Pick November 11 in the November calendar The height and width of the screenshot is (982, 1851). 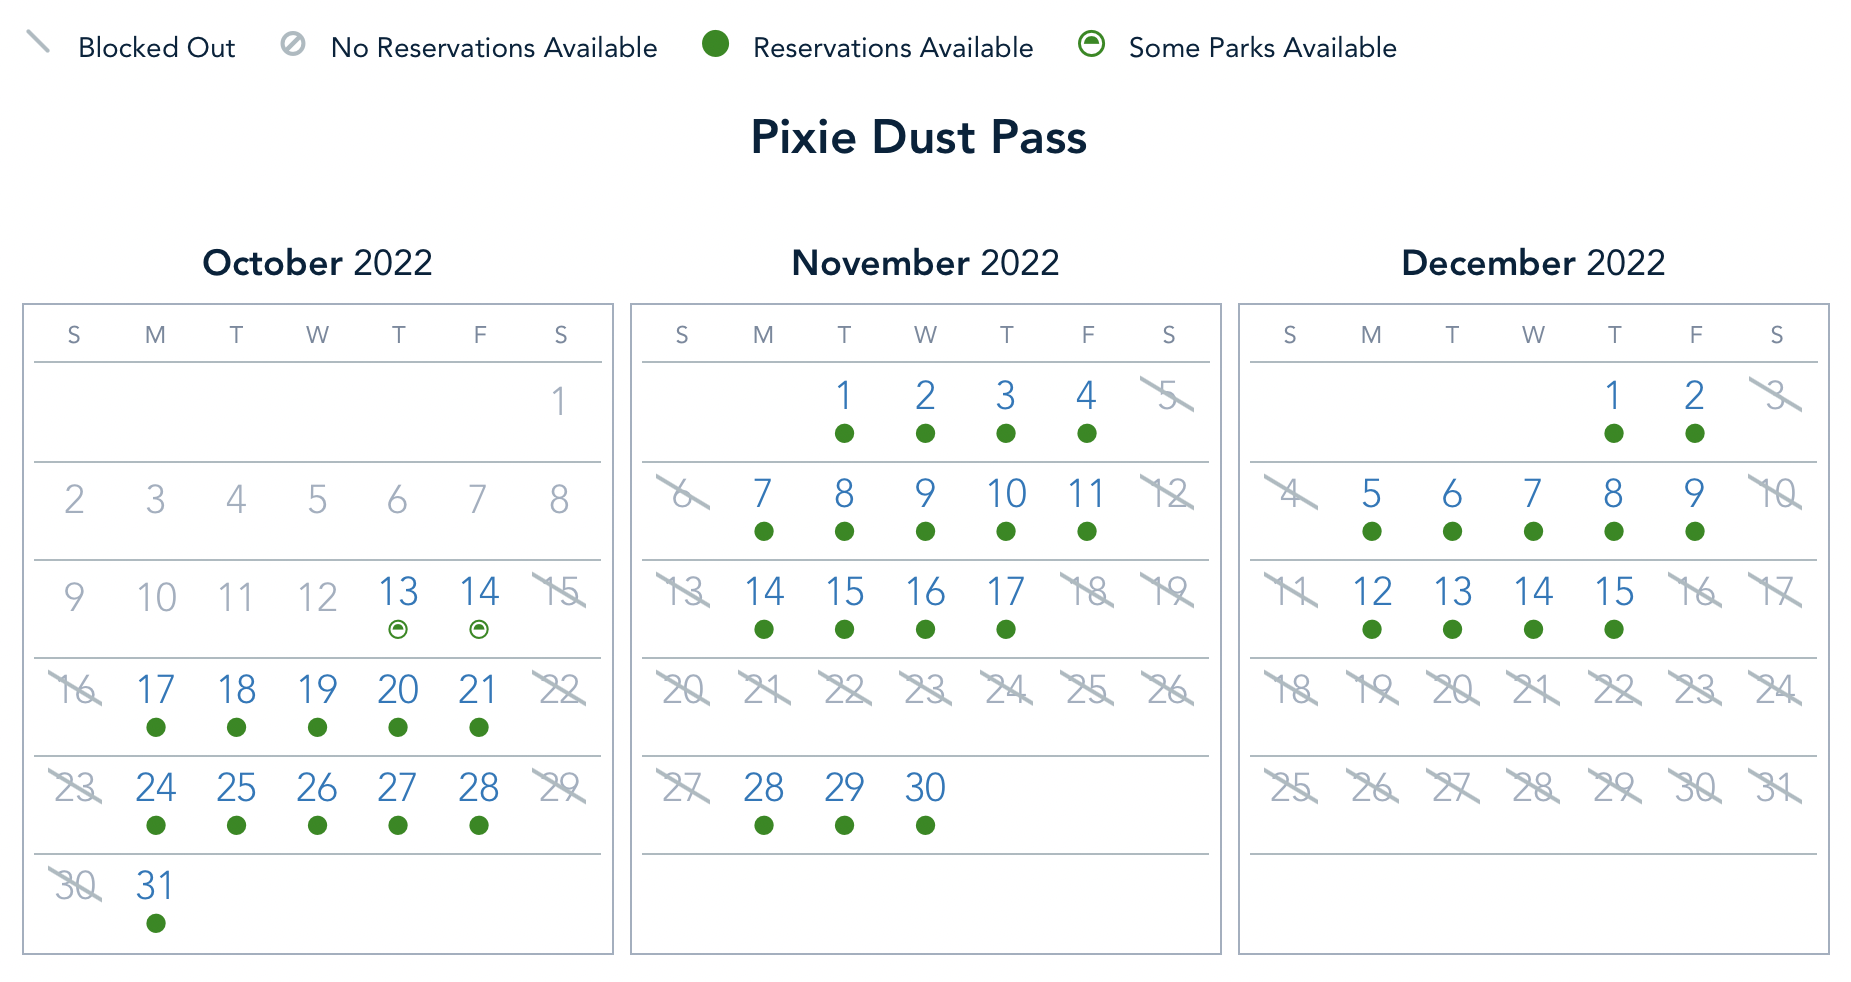[x=1086, y=494]
